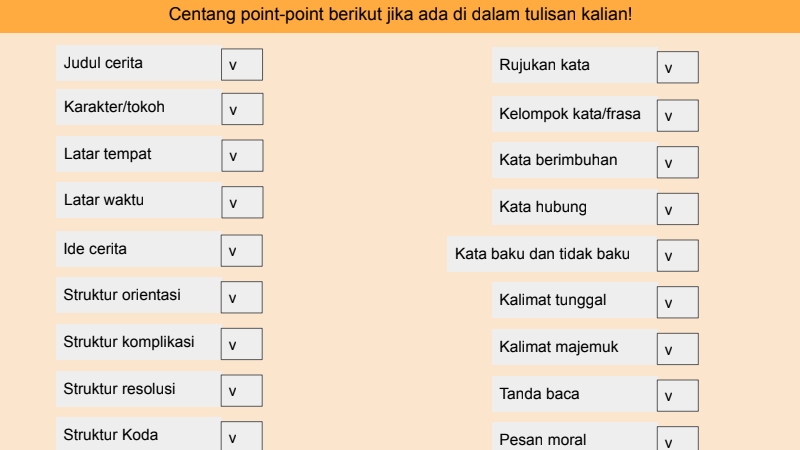
Task: Tick the Kelompok kata/frasa checkbox
Action: [678, 115]
